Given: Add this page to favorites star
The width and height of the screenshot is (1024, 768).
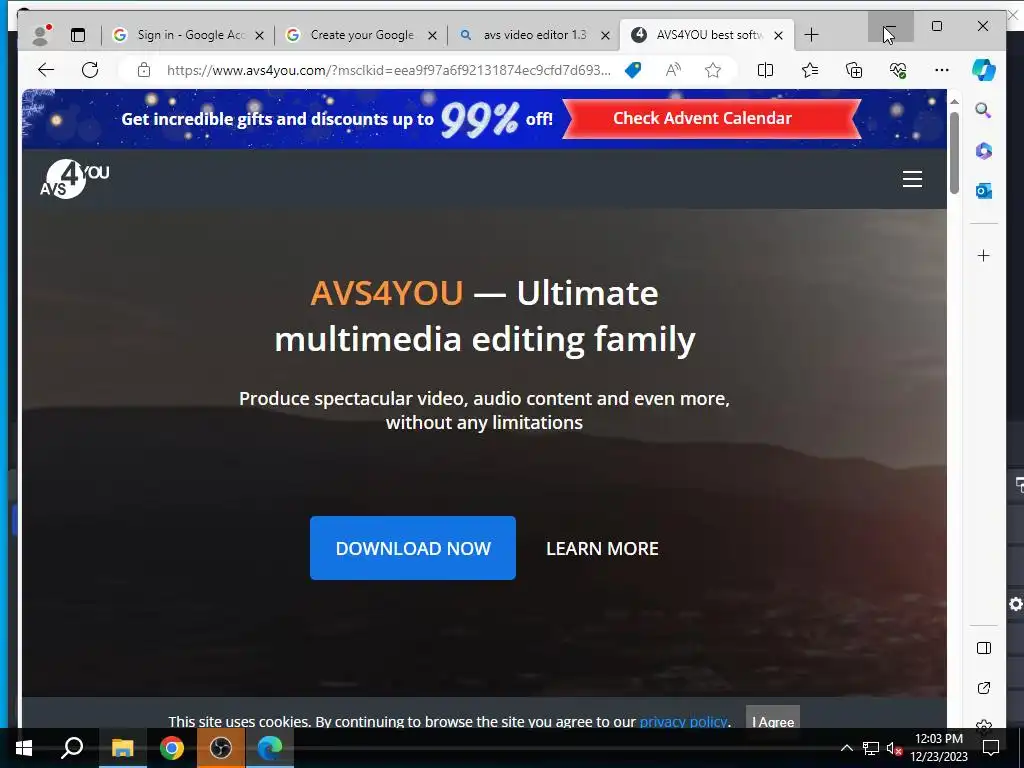Looking at the screenshot, I should [x=712, y=70].
